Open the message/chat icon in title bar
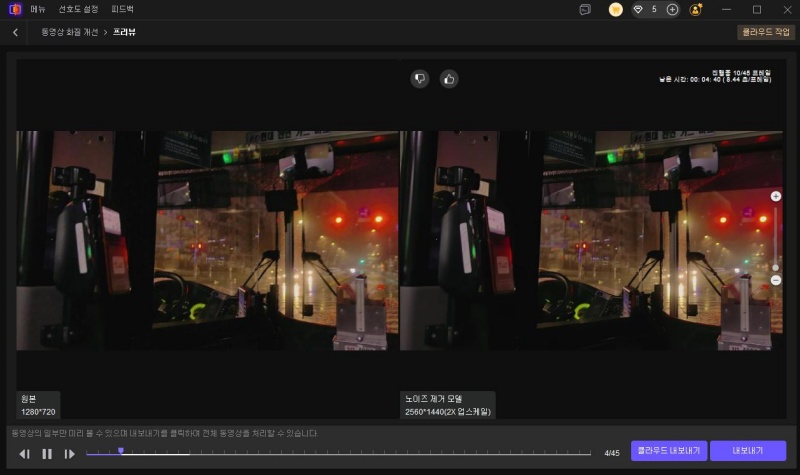This screenshot has width=800, height=475. point(585,9)
